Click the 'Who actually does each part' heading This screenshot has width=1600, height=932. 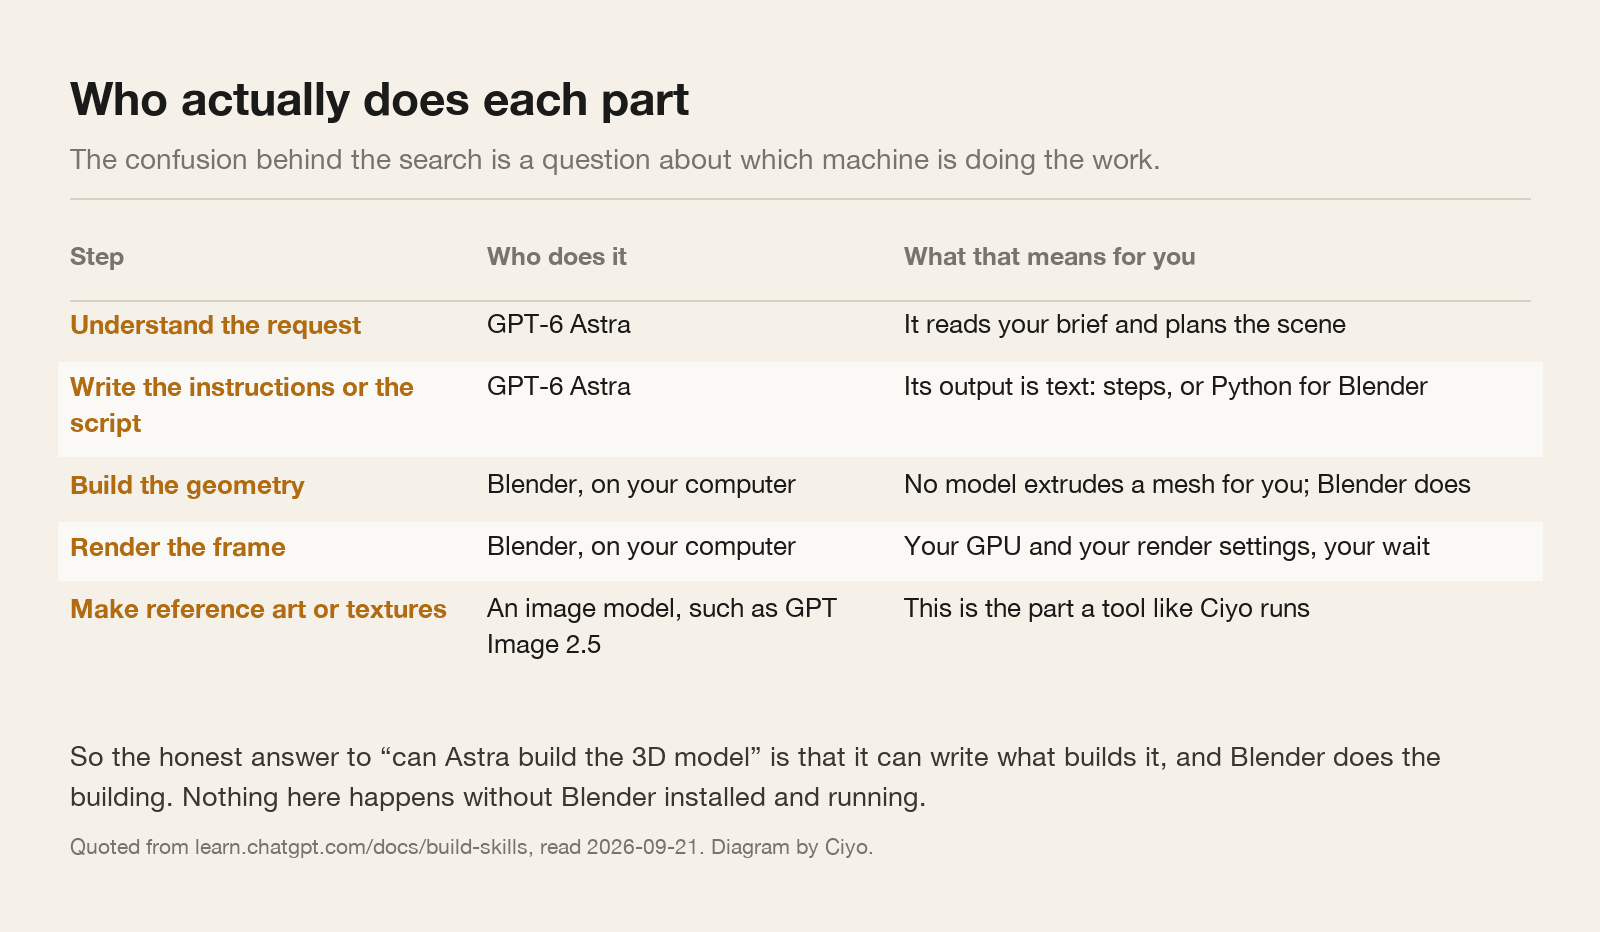tap(379, 99)
